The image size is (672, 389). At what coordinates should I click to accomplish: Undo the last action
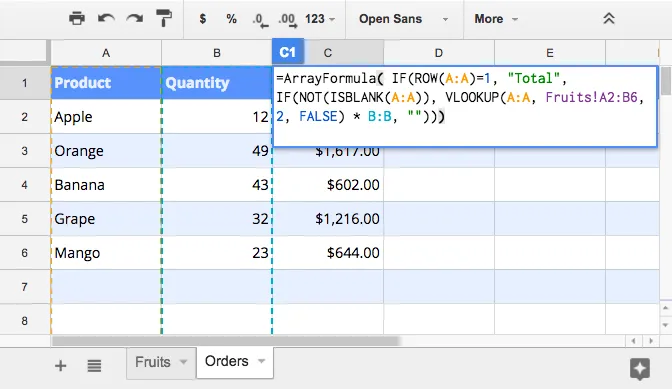[106, 19]
